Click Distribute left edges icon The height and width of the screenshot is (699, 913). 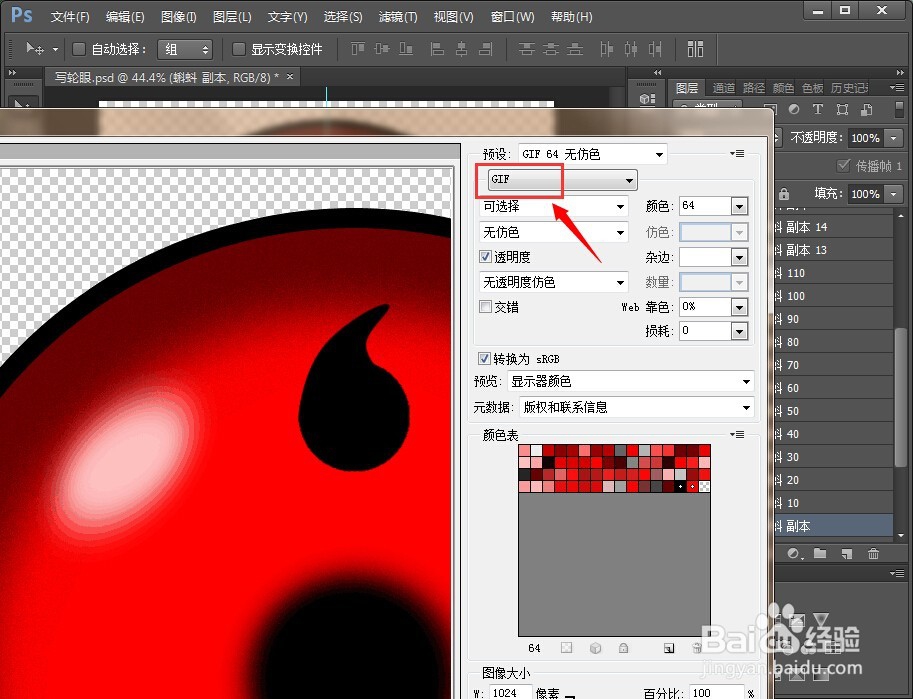point(606,49)
